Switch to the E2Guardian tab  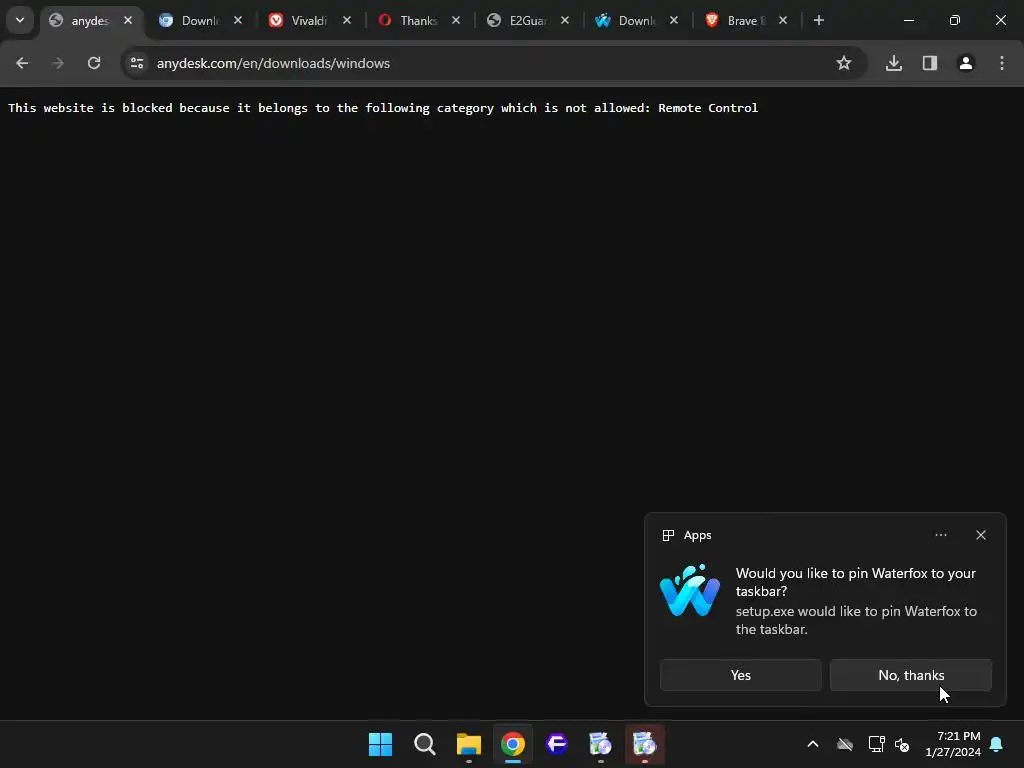(x=526, y=21)
